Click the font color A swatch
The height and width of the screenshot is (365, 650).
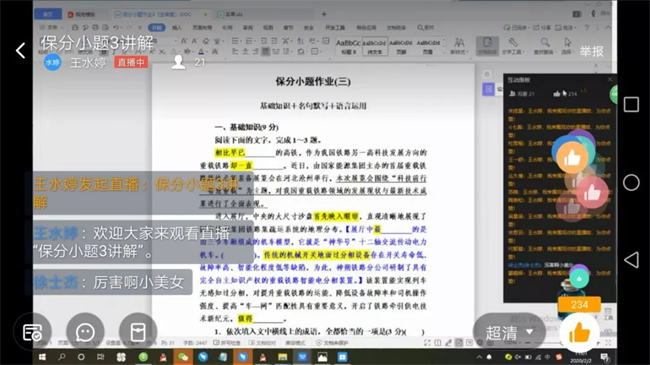[x=201, y=52]
